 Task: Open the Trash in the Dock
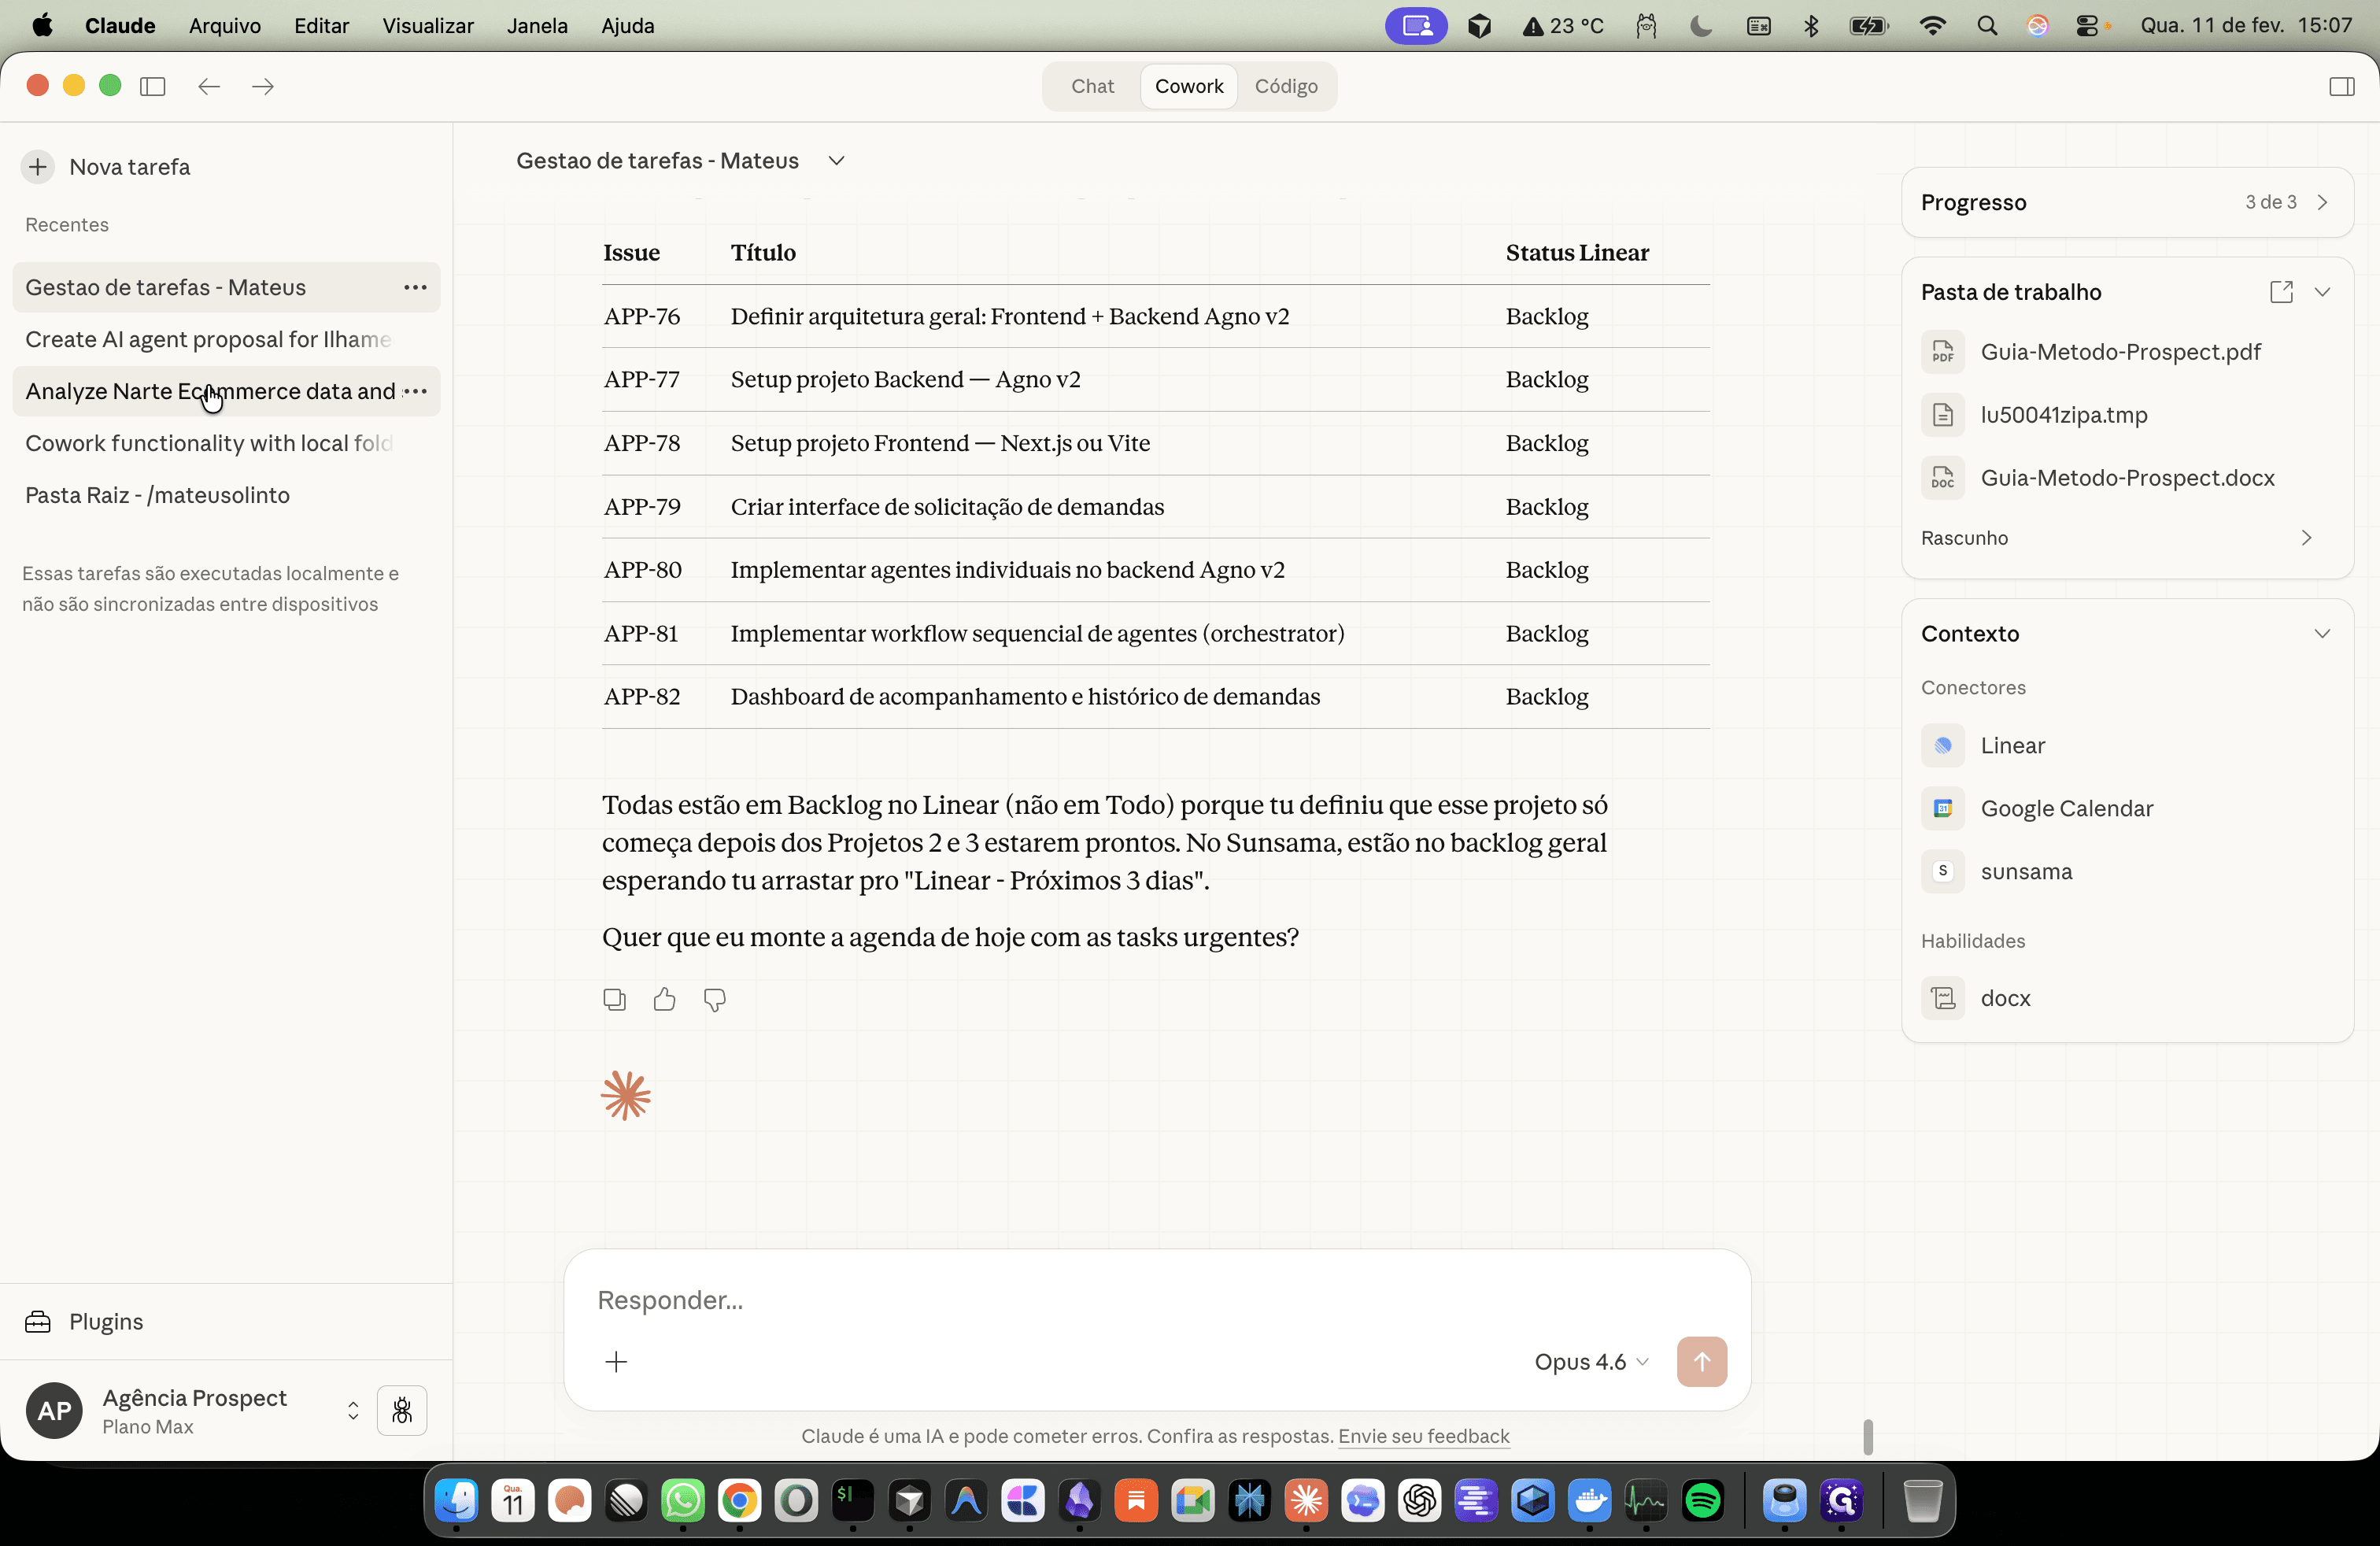[x=1921, y=1501]
